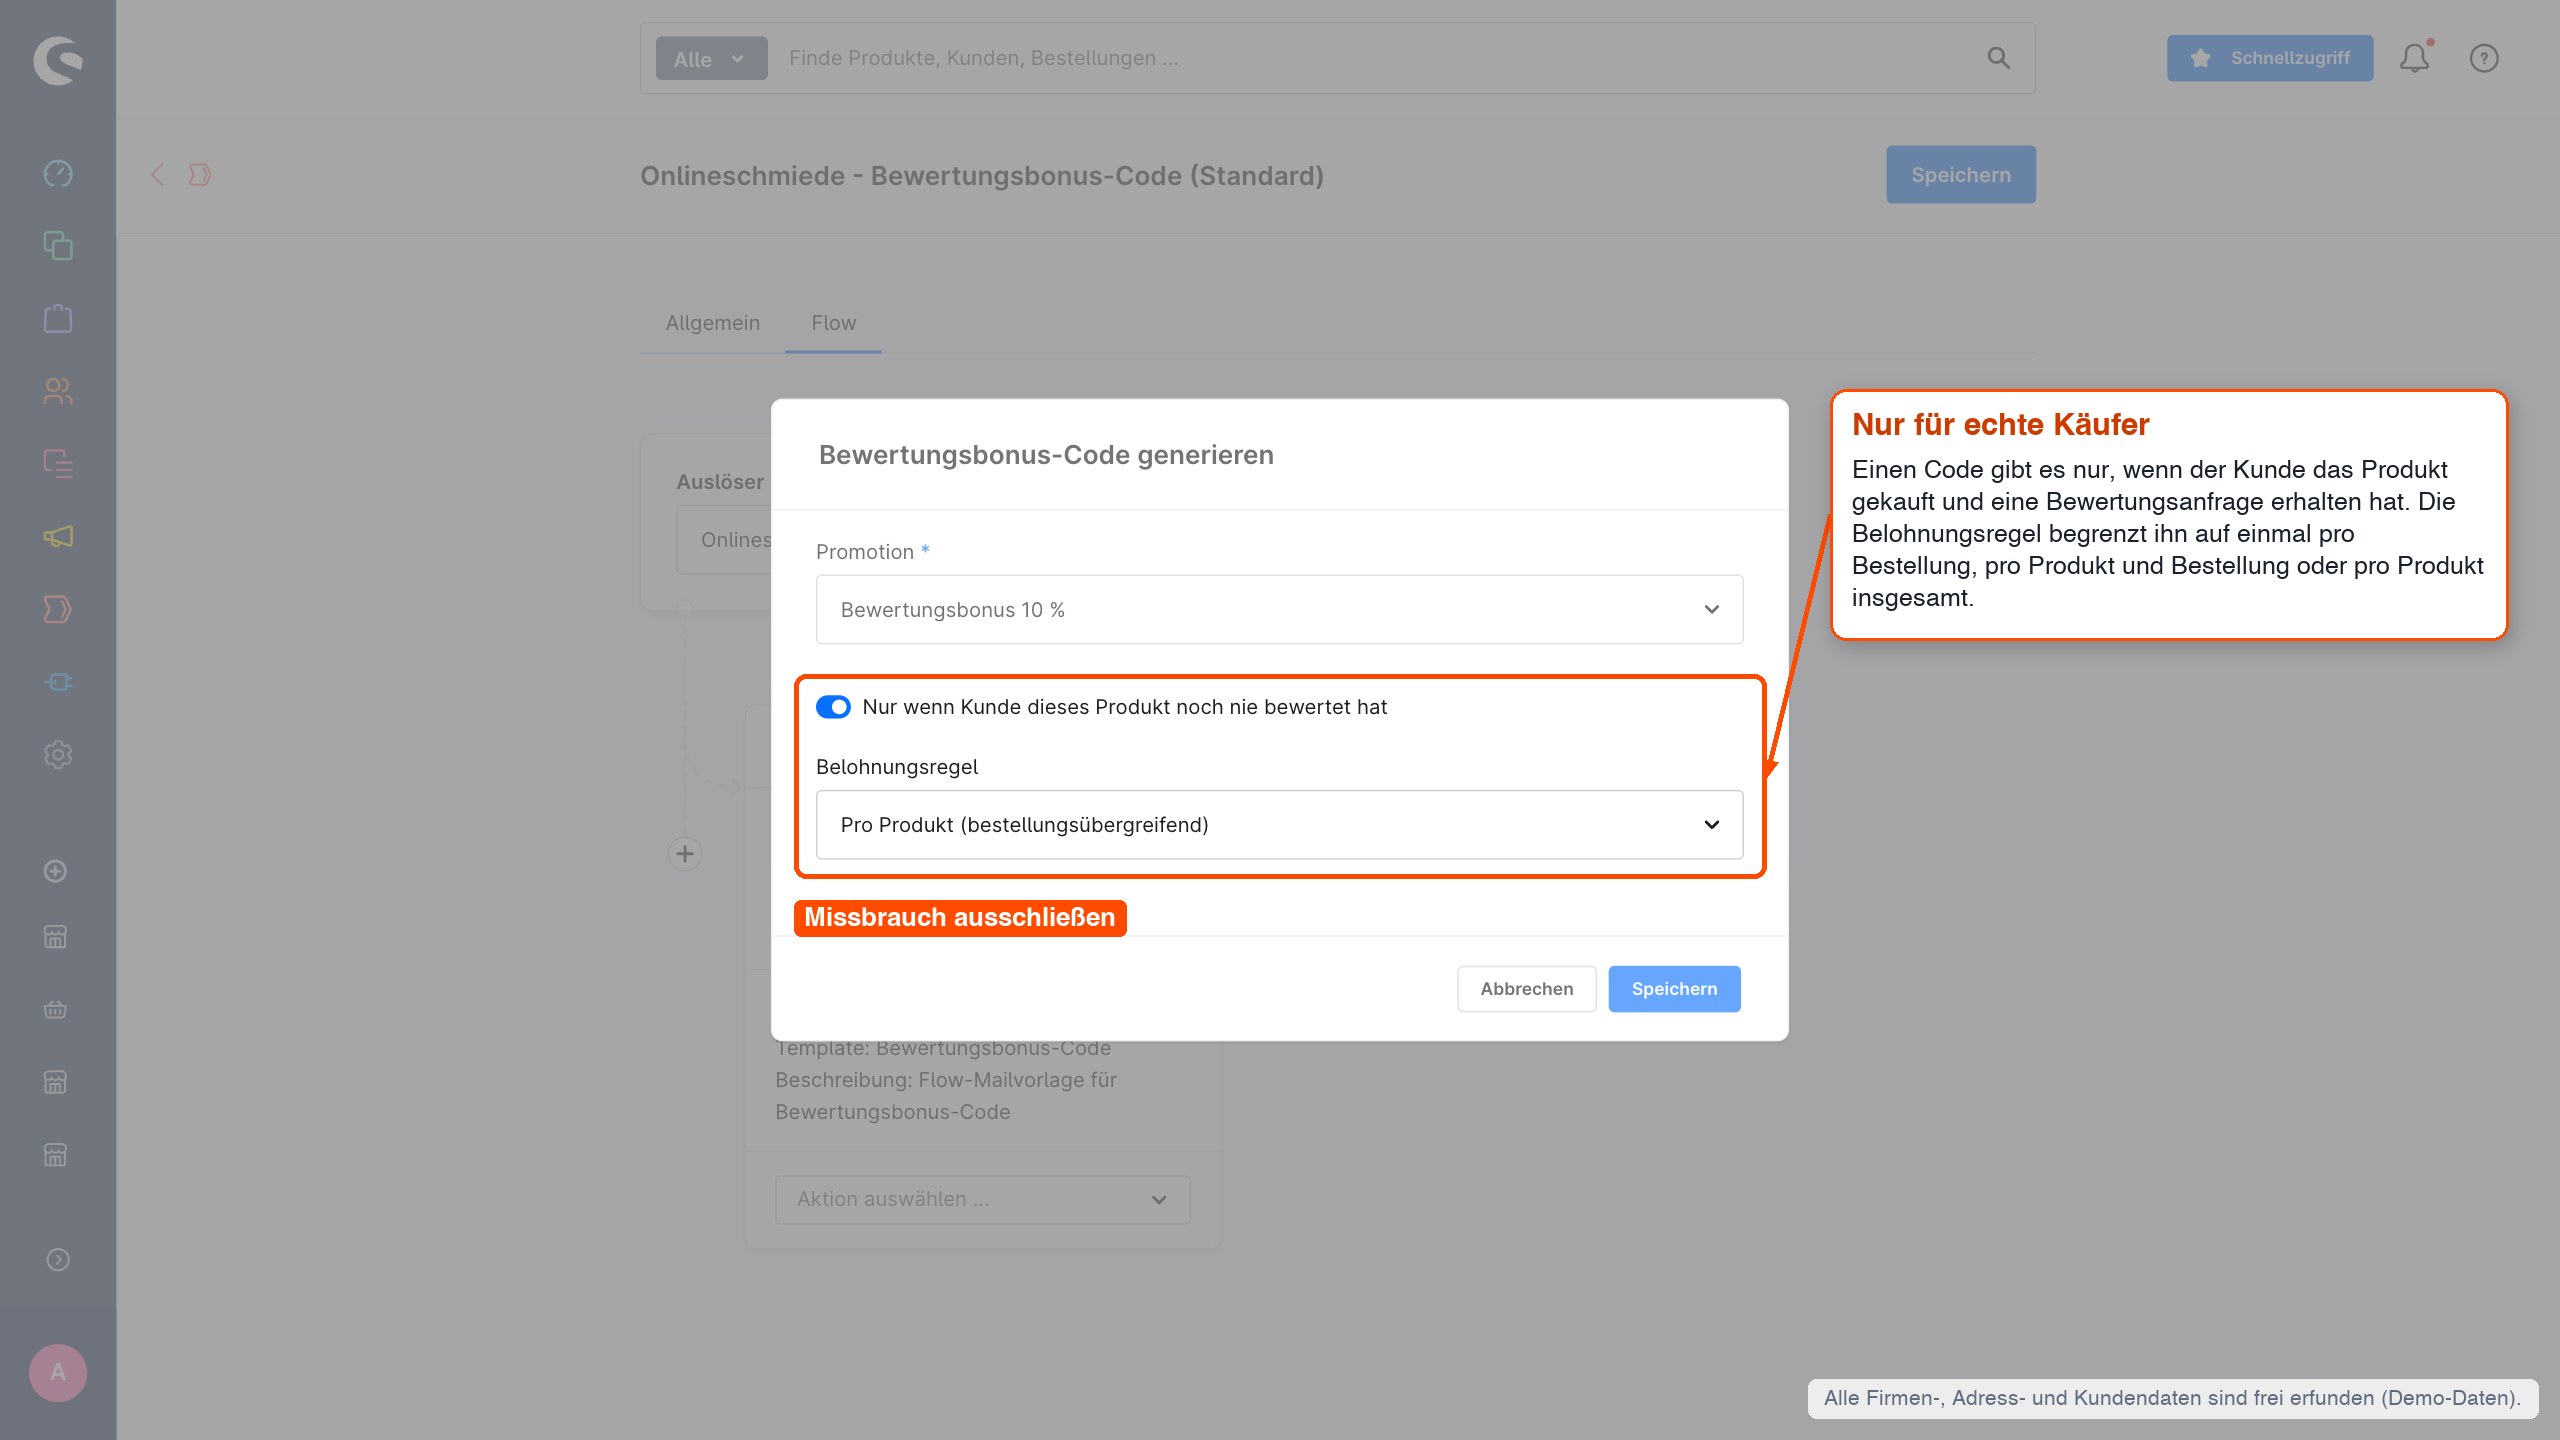The height and width of the screenshot is (1440, 2560).
Task: Open the Promotion dropdown
Action: coord(1279,609)
